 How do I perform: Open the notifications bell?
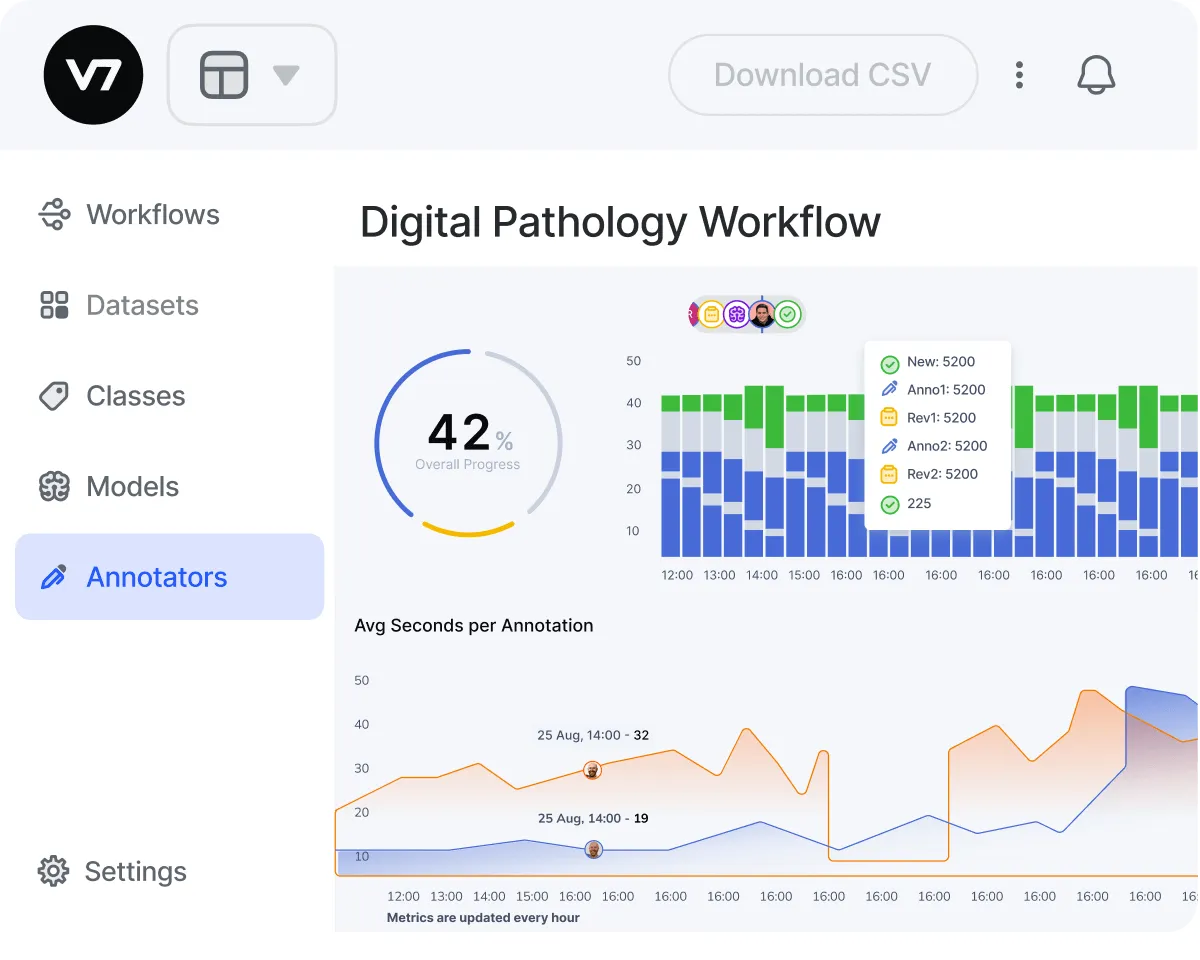tap(1096, 74)
